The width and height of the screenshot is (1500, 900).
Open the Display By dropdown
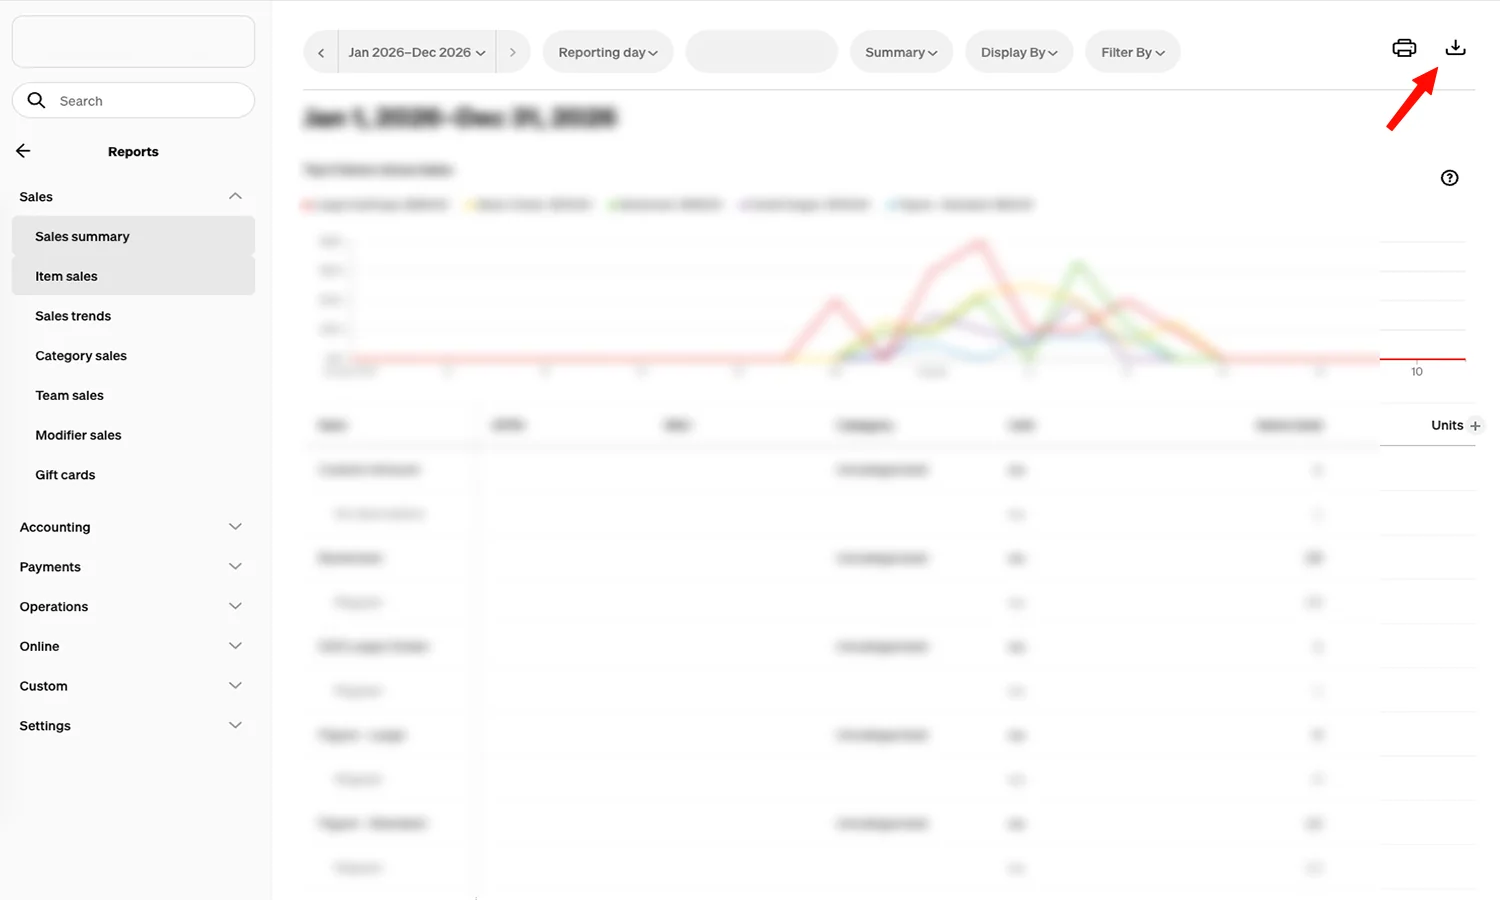[x=1018, y=51]
